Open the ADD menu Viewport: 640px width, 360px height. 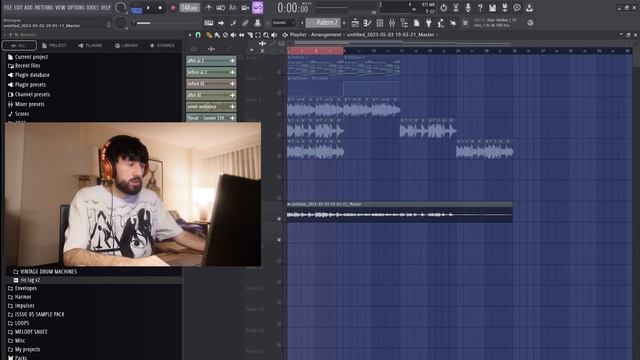point(28,7)
